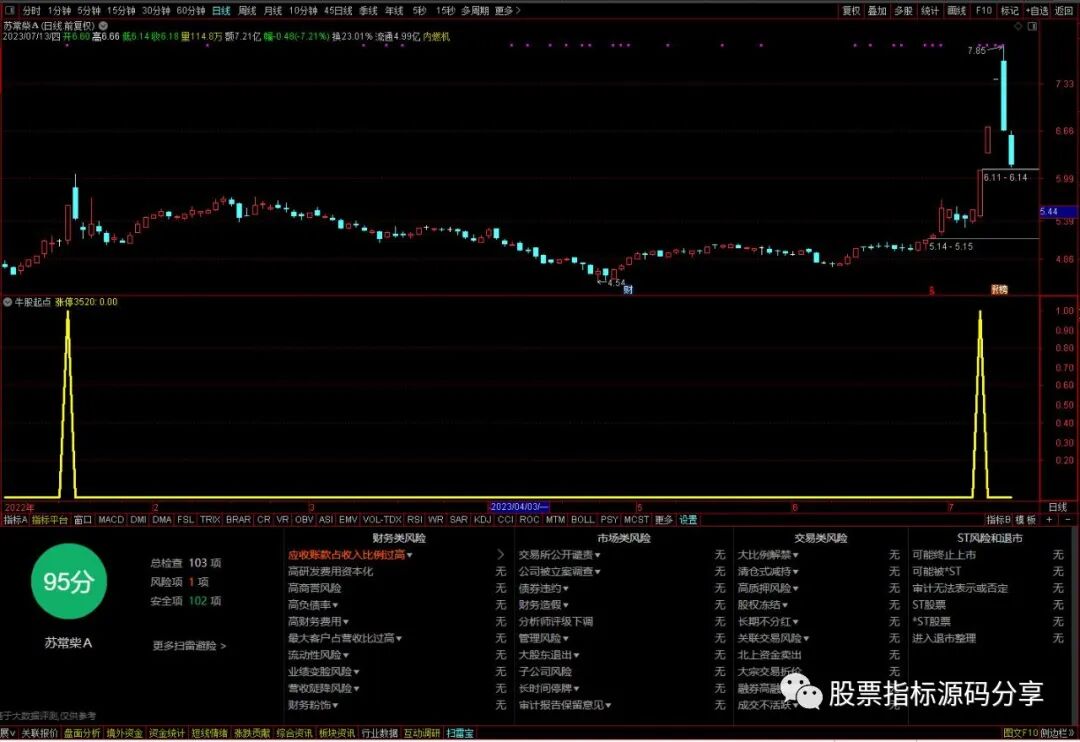Click the panel layout icon at top-left

click(10, 10)
